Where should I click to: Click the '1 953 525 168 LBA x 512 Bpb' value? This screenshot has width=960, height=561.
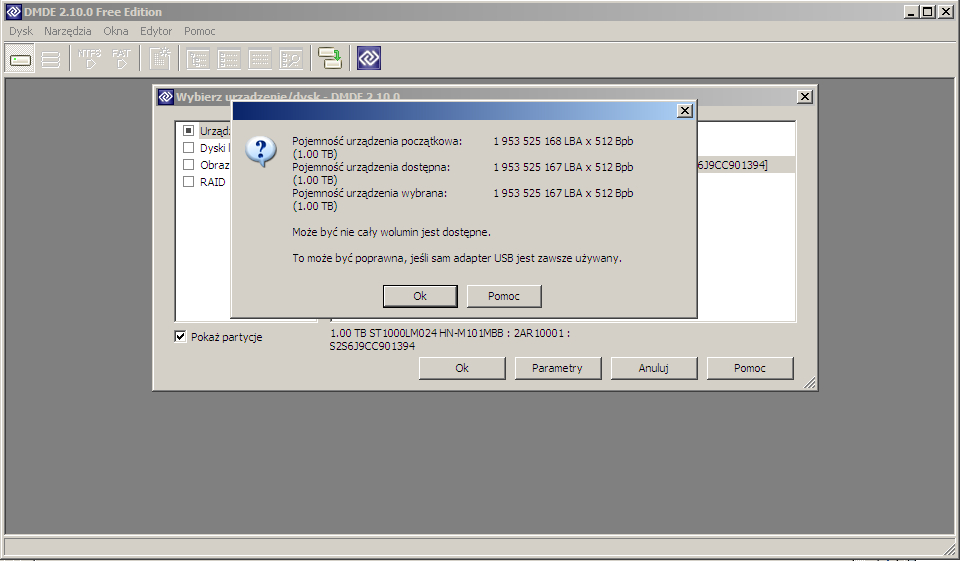(563, 141)
